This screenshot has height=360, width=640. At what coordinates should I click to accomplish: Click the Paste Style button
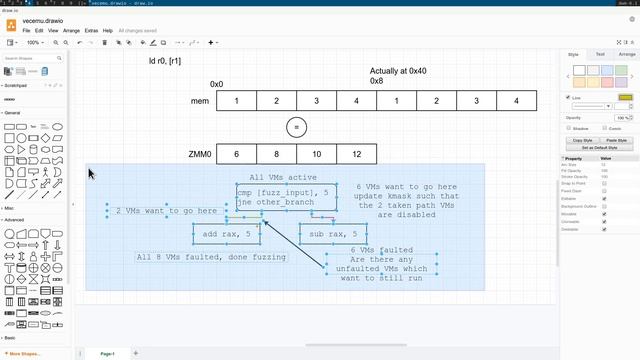click(616, 140)
